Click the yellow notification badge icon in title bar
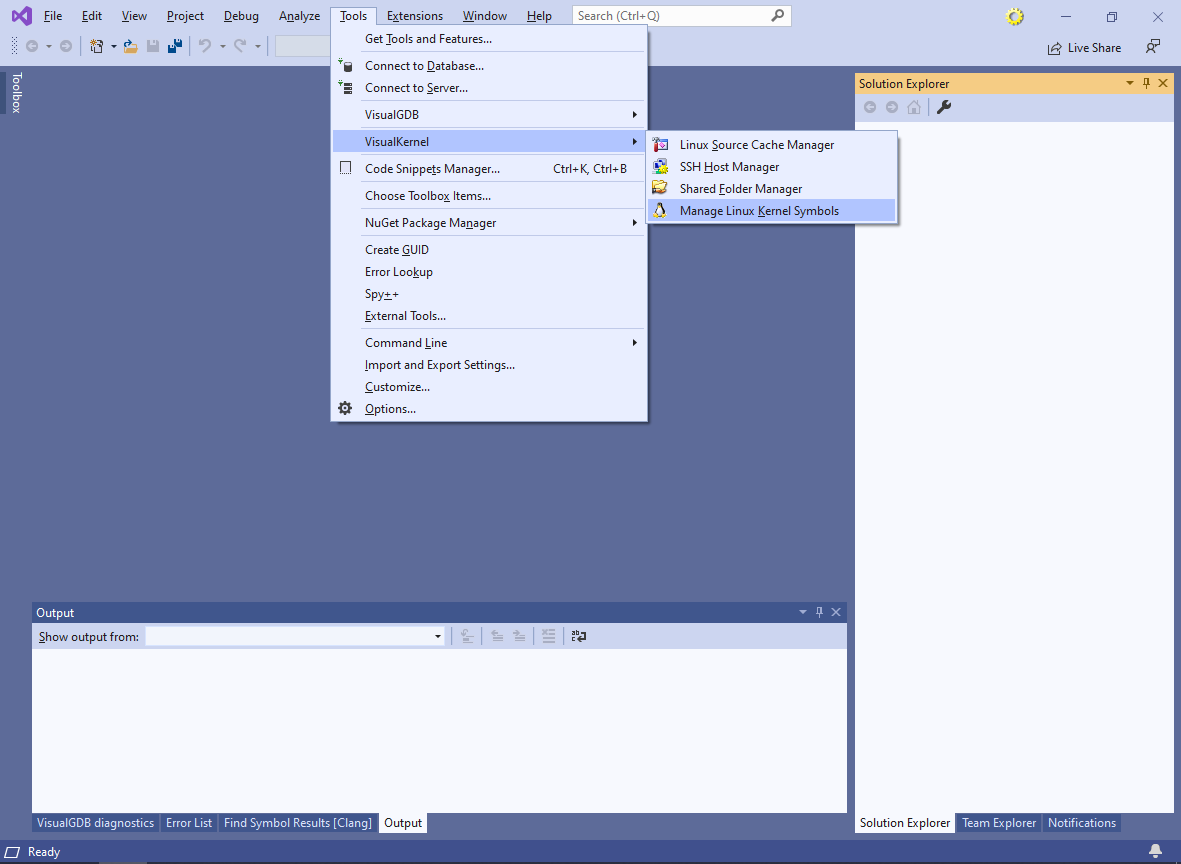 click(1015, 17)
